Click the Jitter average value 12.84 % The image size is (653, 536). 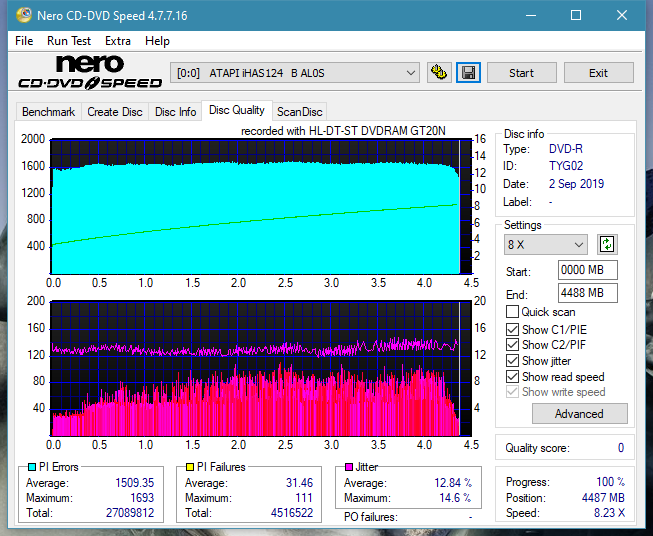[453, 483]
